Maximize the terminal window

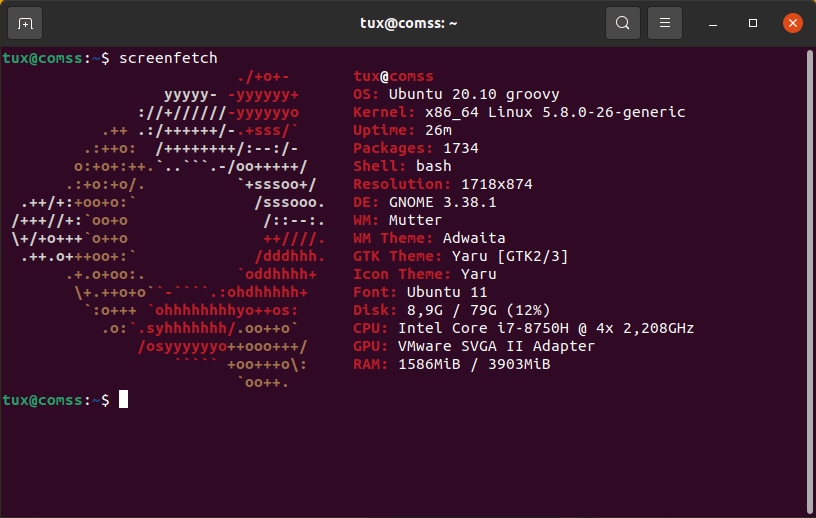[753, 23]
